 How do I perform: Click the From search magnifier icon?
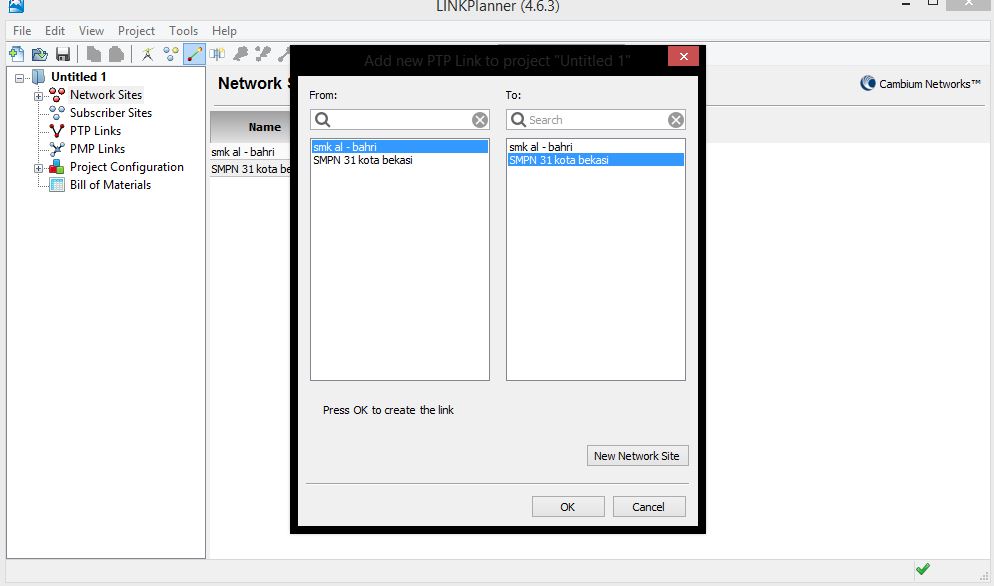coord(323,119)
